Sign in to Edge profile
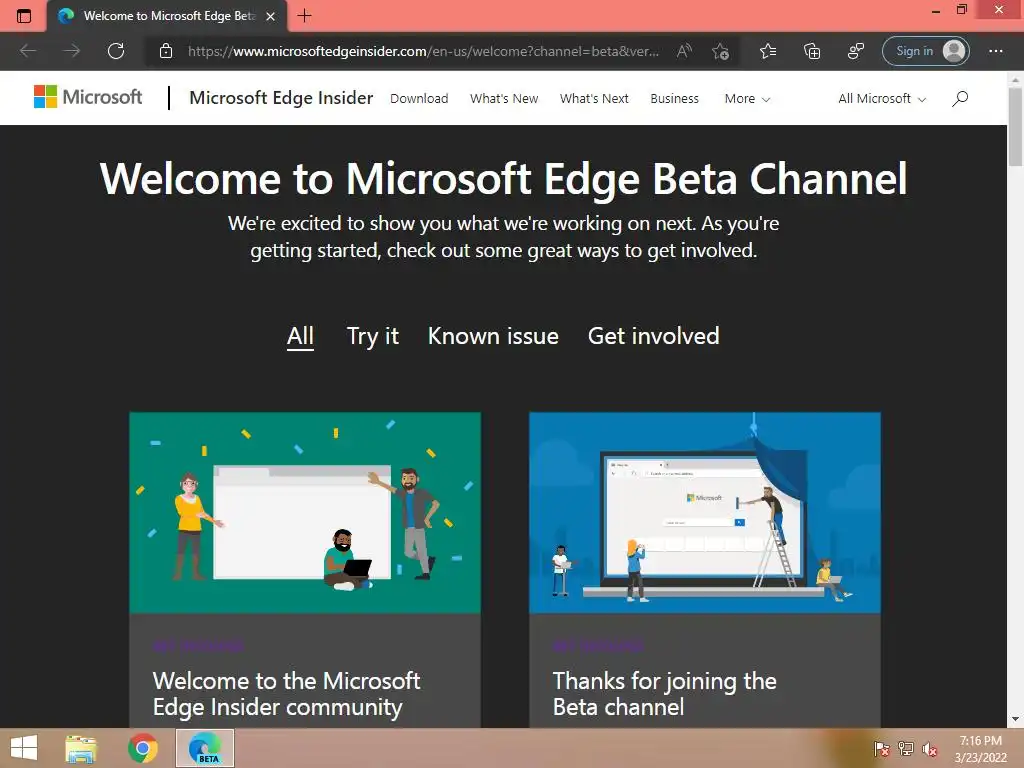Screen dimensions: 1024x768 coord(925,51)
